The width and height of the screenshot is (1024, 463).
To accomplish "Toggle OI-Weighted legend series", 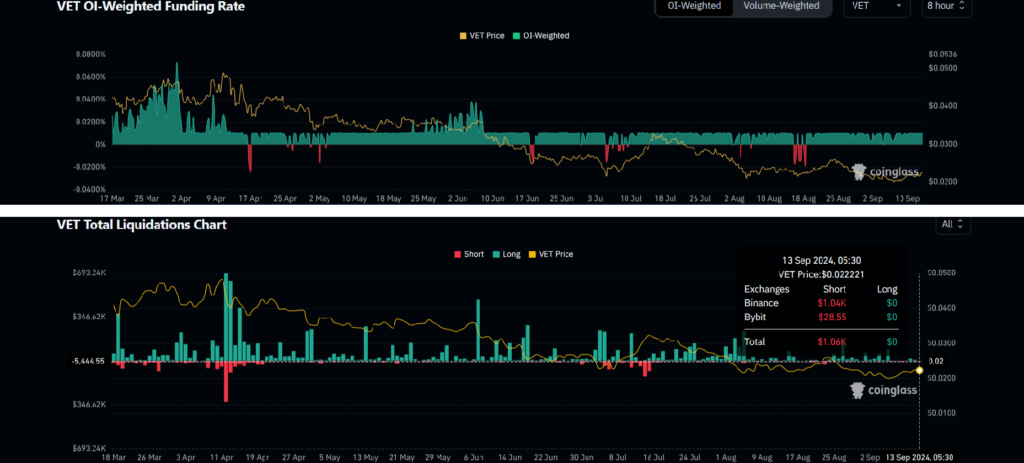I will 541,36.
